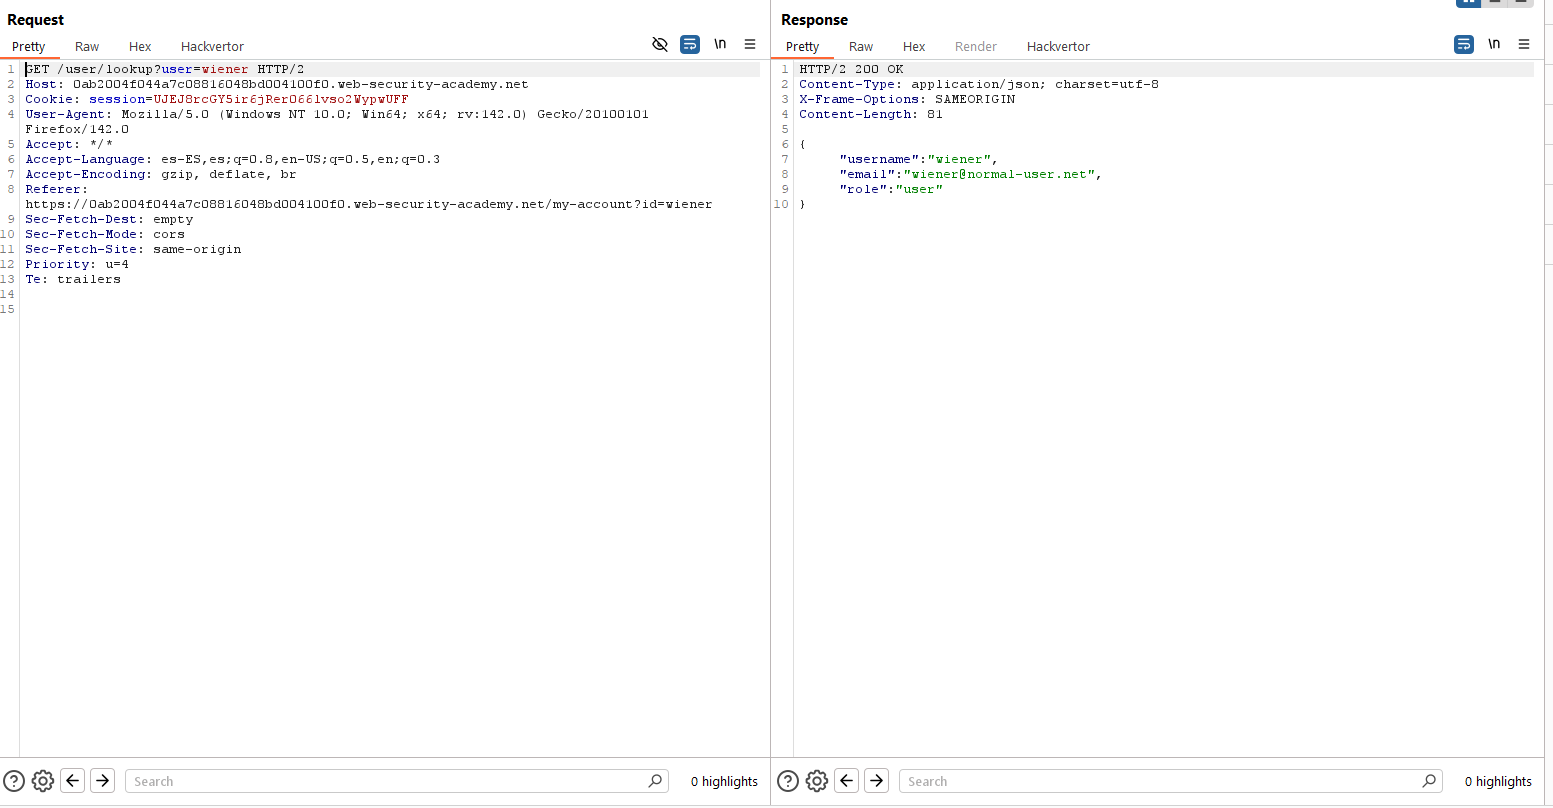Open help icon below Response panel
The image size is (1553, 808).
(788, 781)
